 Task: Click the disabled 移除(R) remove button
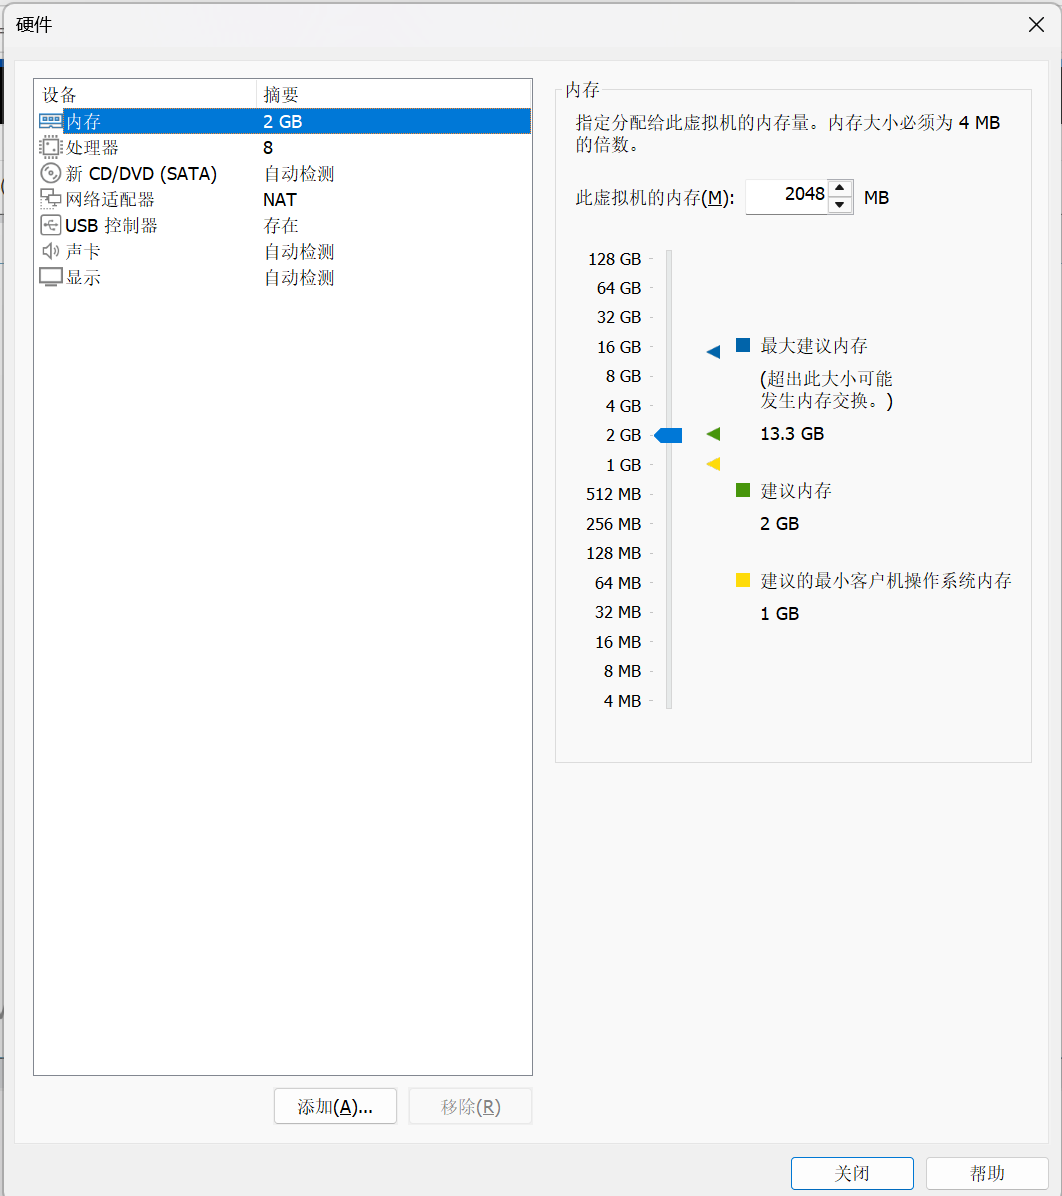click(471, 1106)
